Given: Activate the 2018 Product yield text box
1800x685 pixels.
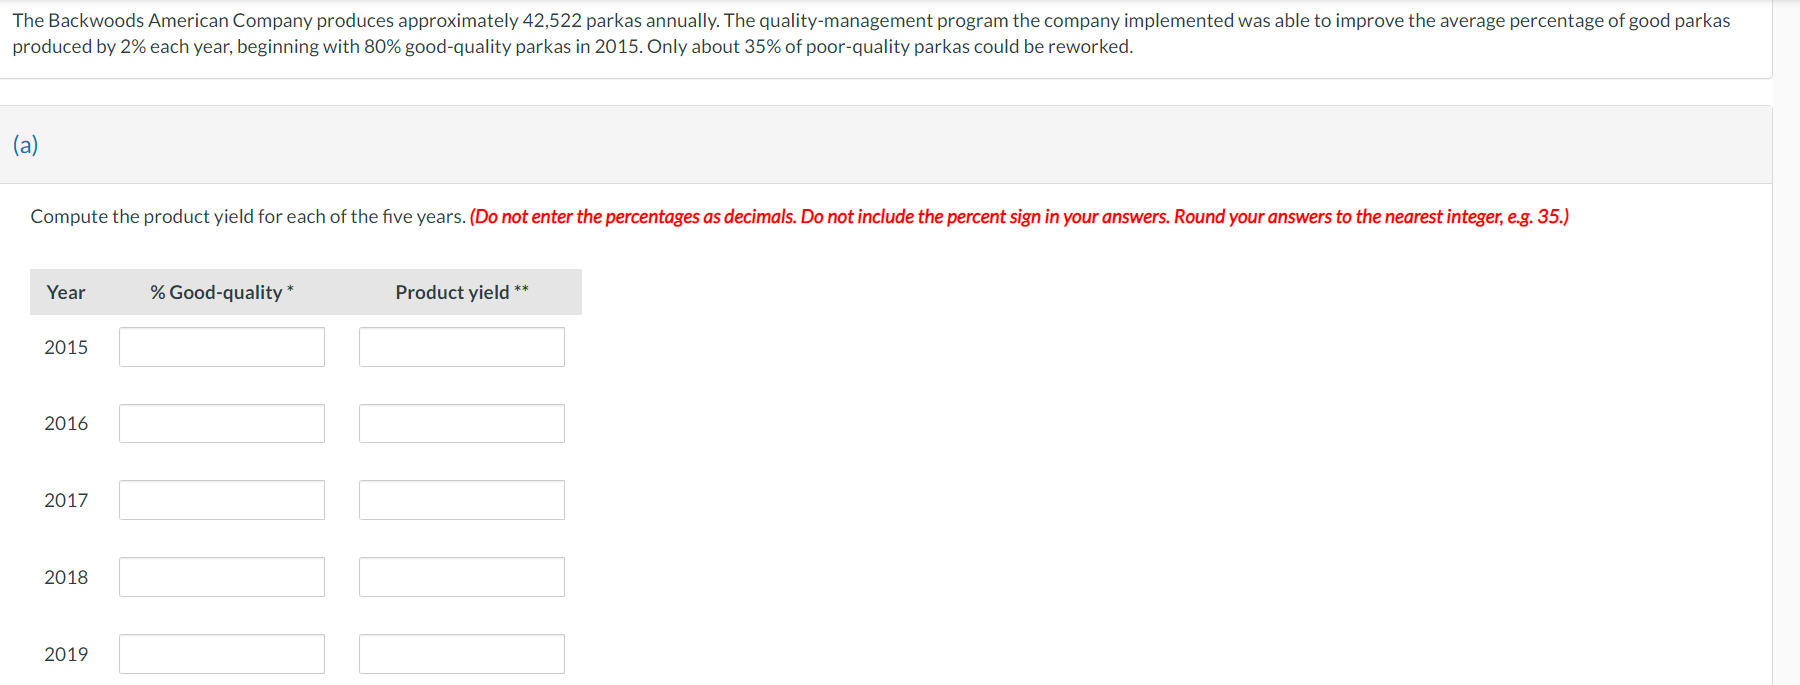Looking at the screenshot, I should point(462,577).
